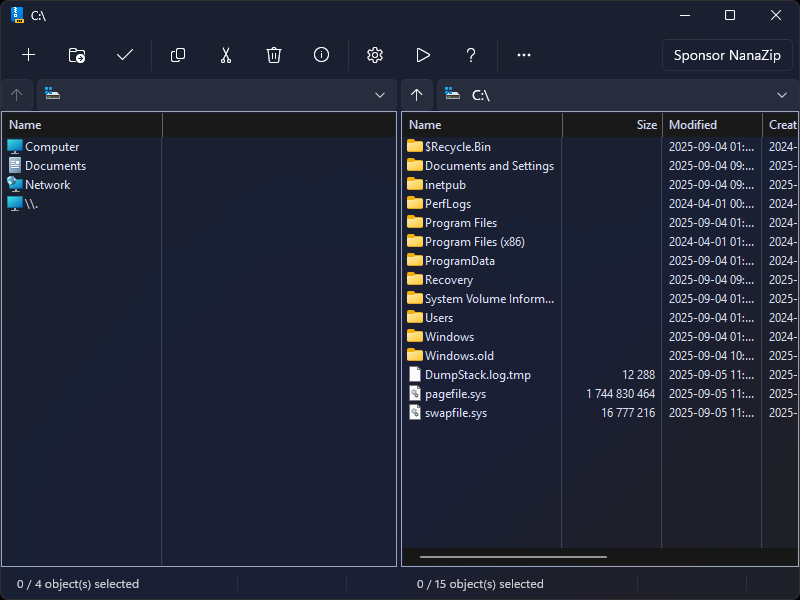Sort by Name column in left pane
The image size is (800, 600).
(83, 125)
